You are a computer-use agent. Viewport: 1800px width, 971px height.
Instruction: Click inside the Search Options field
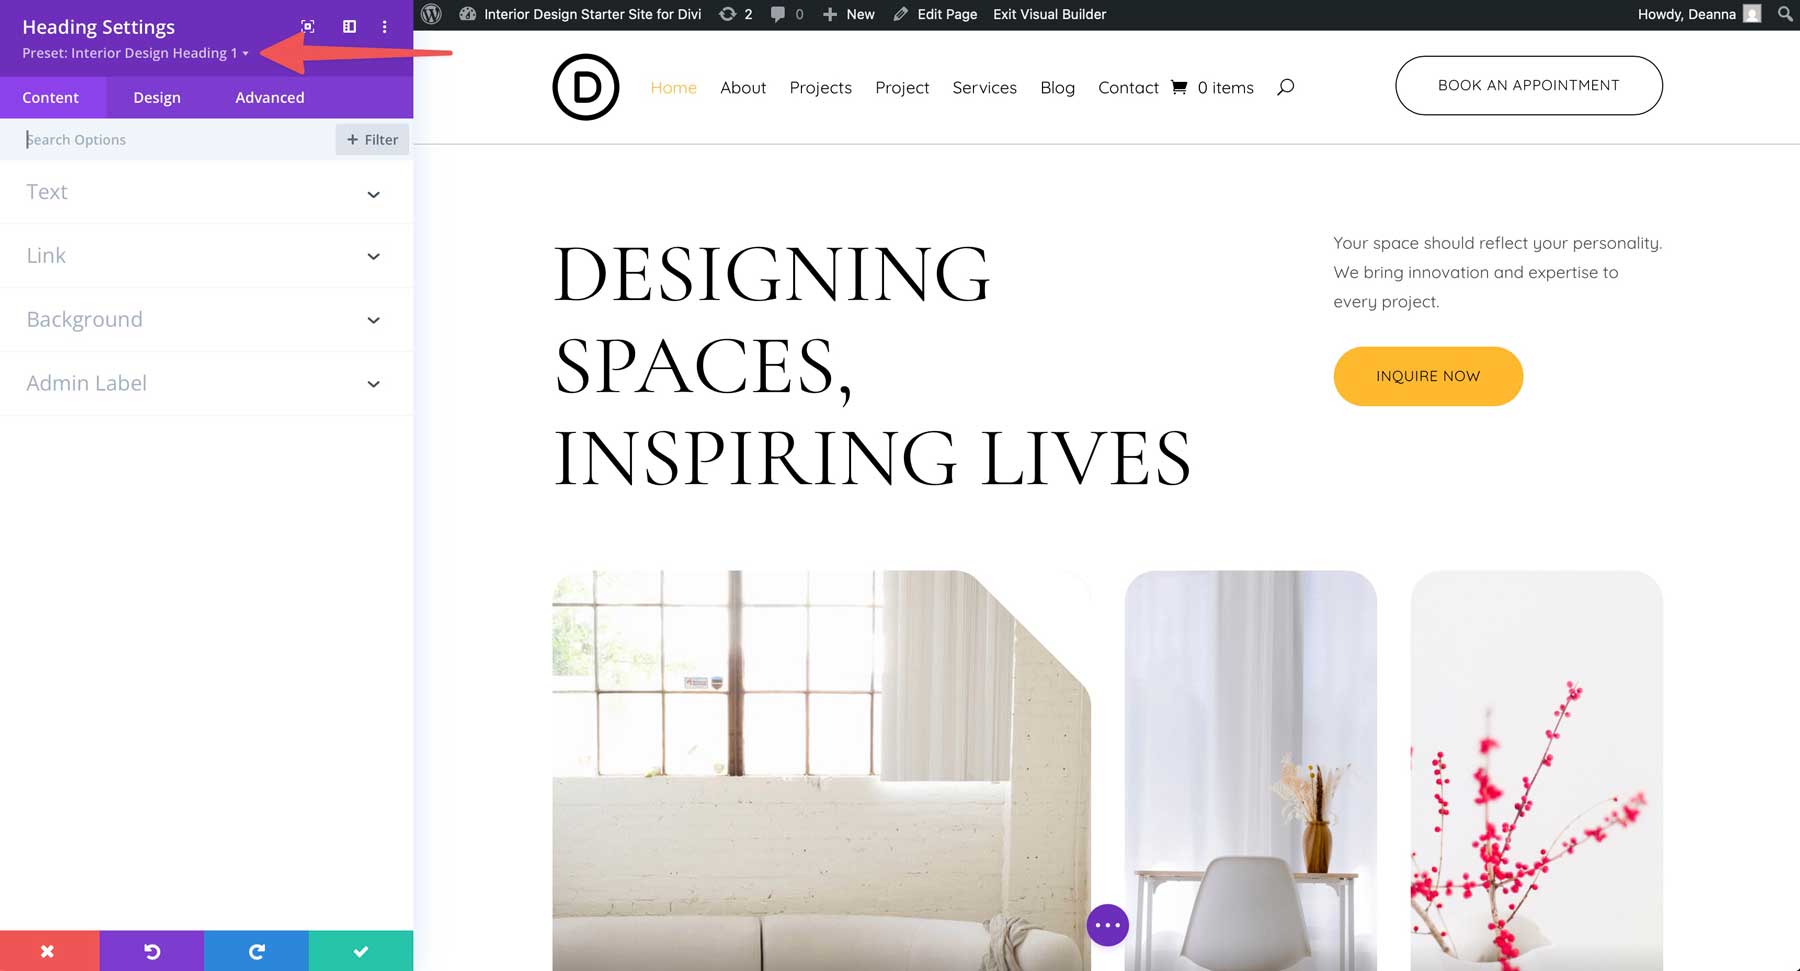pos(150,139)
